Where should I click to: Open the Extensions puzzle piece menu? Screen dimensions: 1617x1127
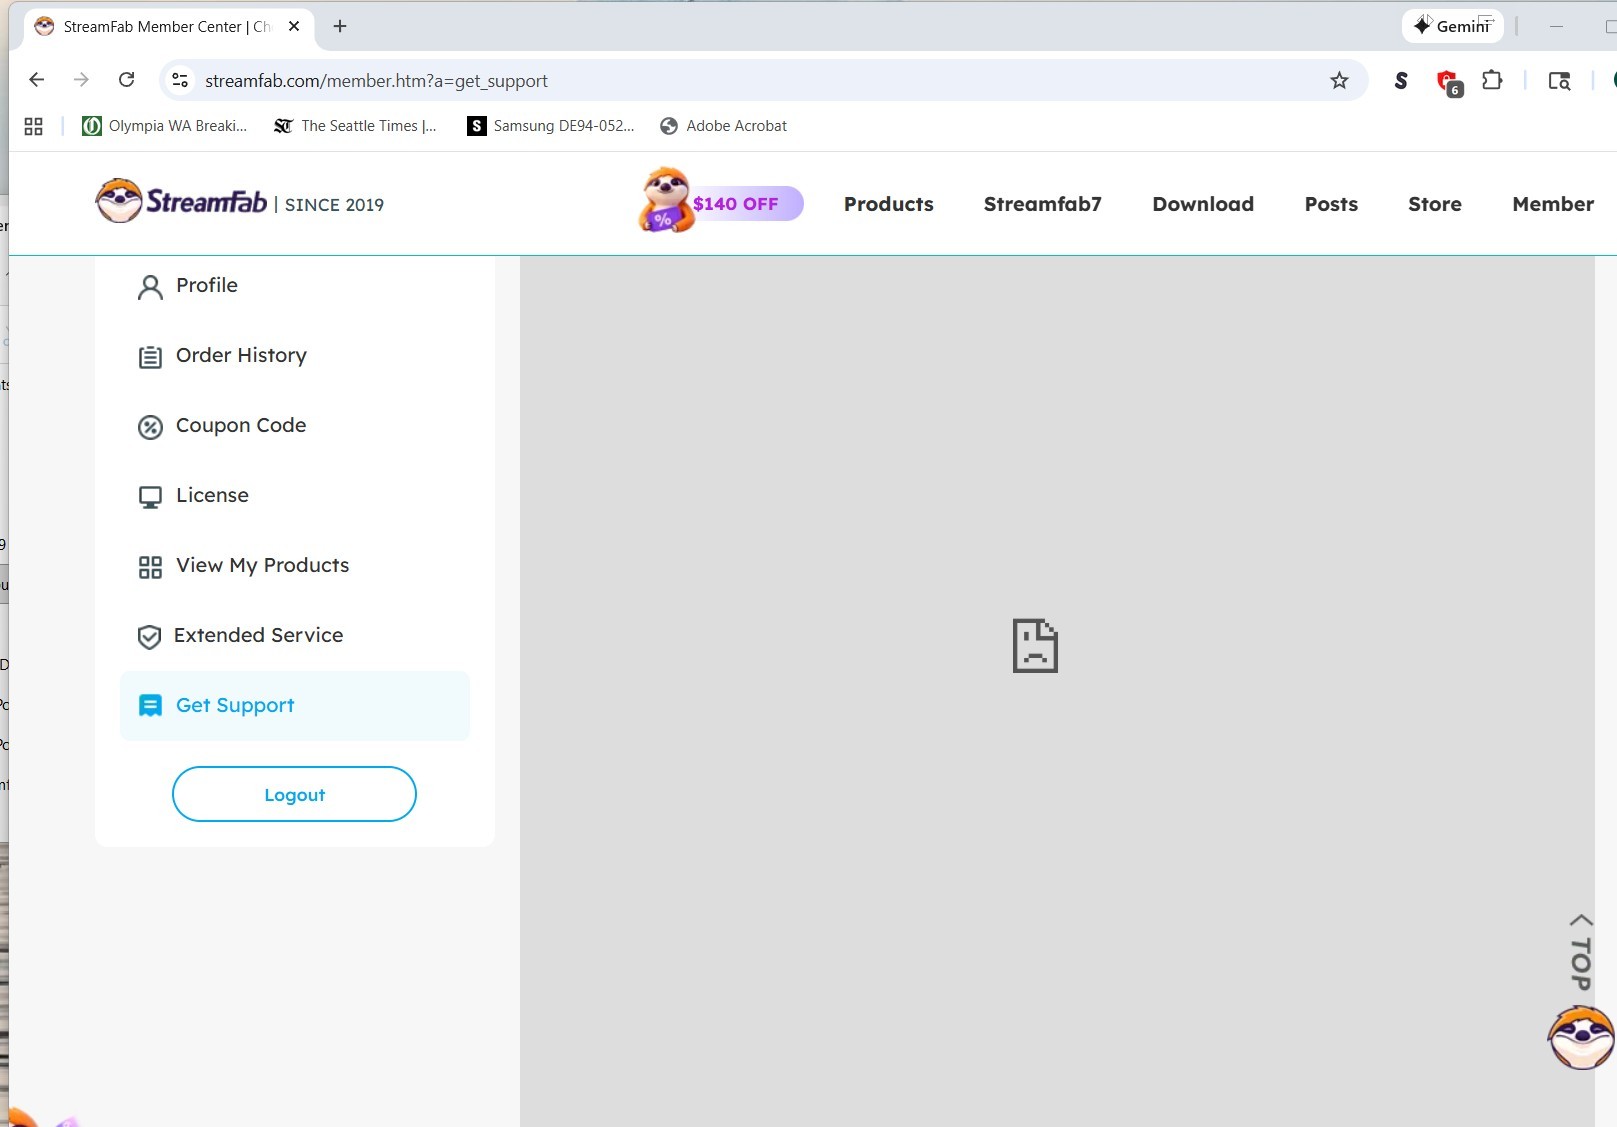[1492, 80]
